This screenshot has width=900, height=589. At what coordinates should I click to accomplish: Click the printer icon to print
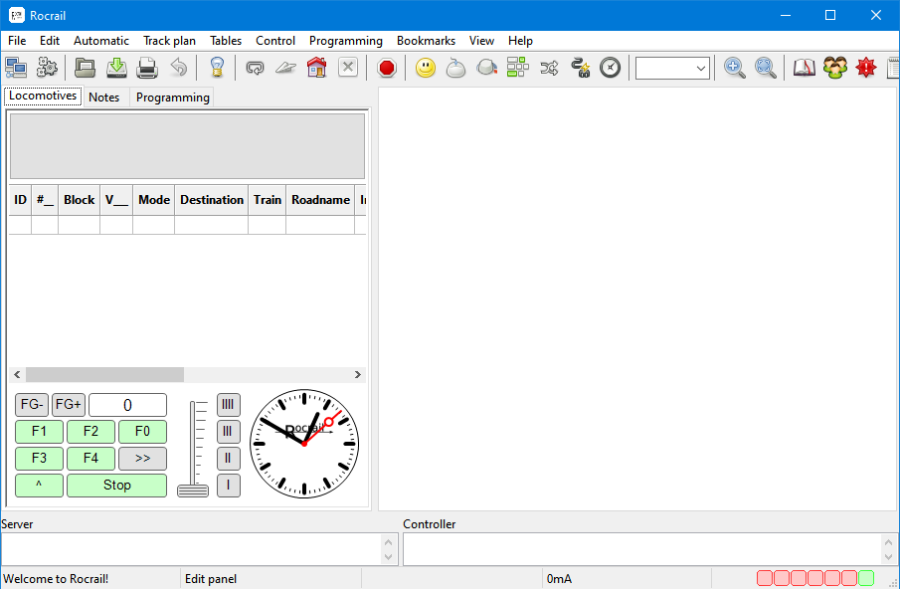point(147,68)
